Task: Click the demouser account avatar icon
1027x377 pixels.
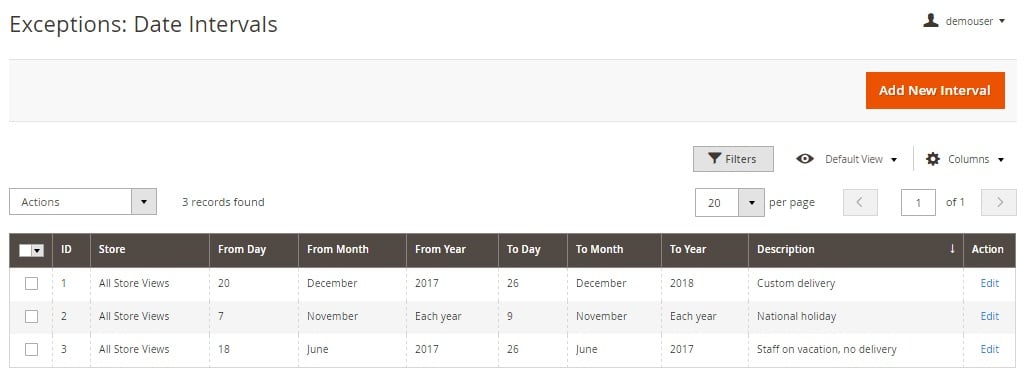Action: 930,21
